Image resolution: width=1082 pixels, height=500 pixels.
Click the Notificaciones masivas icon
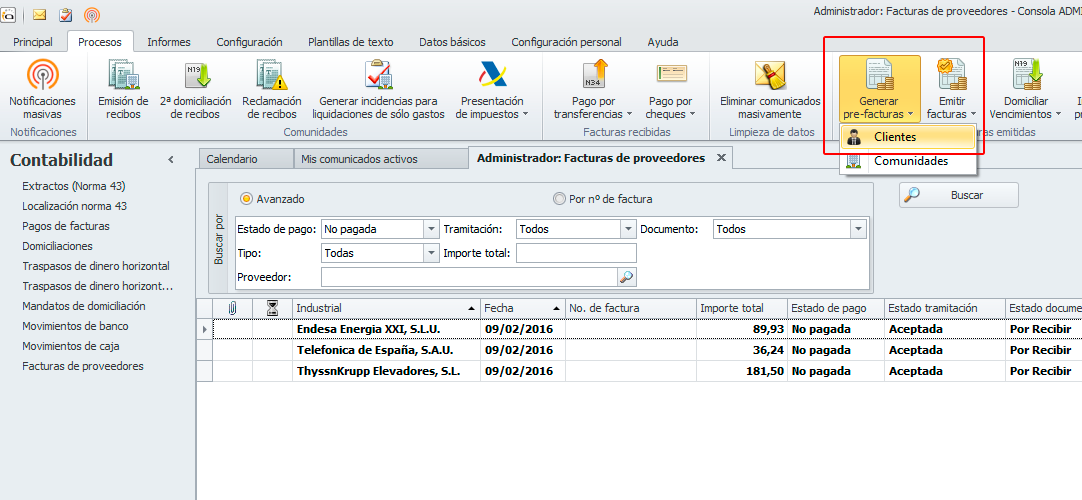[42, 76]
